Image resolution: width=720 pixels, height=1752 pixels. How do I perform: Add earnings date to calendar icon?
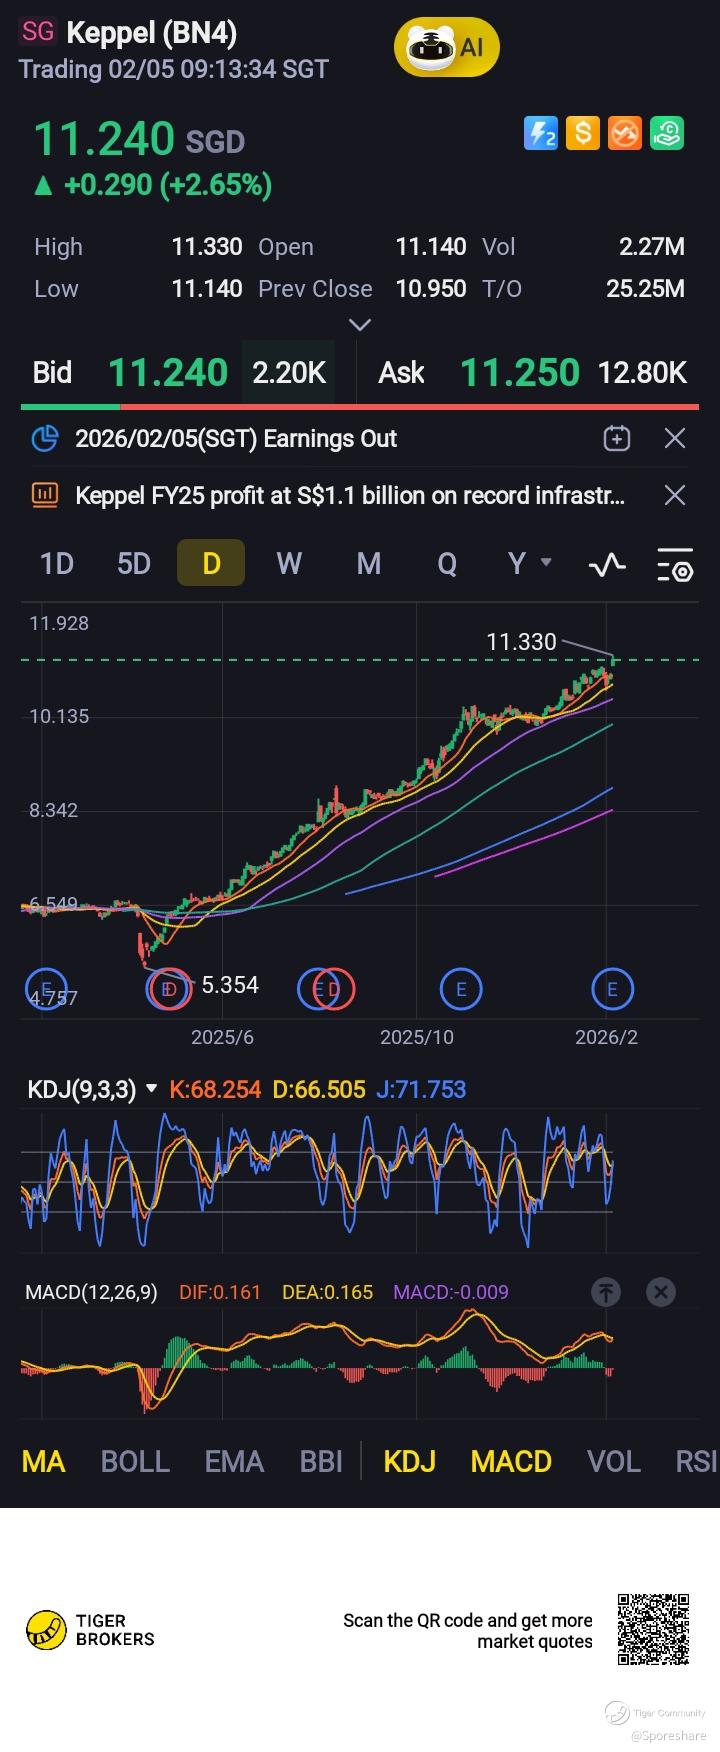pos(617,438)
